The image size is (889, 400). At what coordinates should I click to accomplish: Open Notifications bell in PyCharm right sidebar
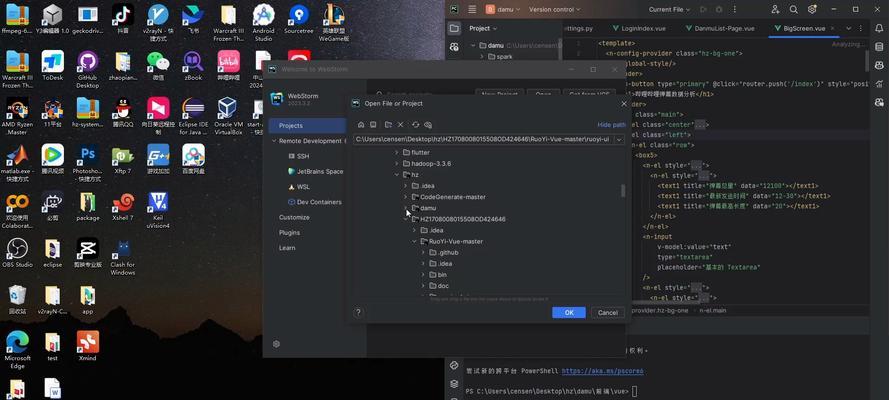879,28
